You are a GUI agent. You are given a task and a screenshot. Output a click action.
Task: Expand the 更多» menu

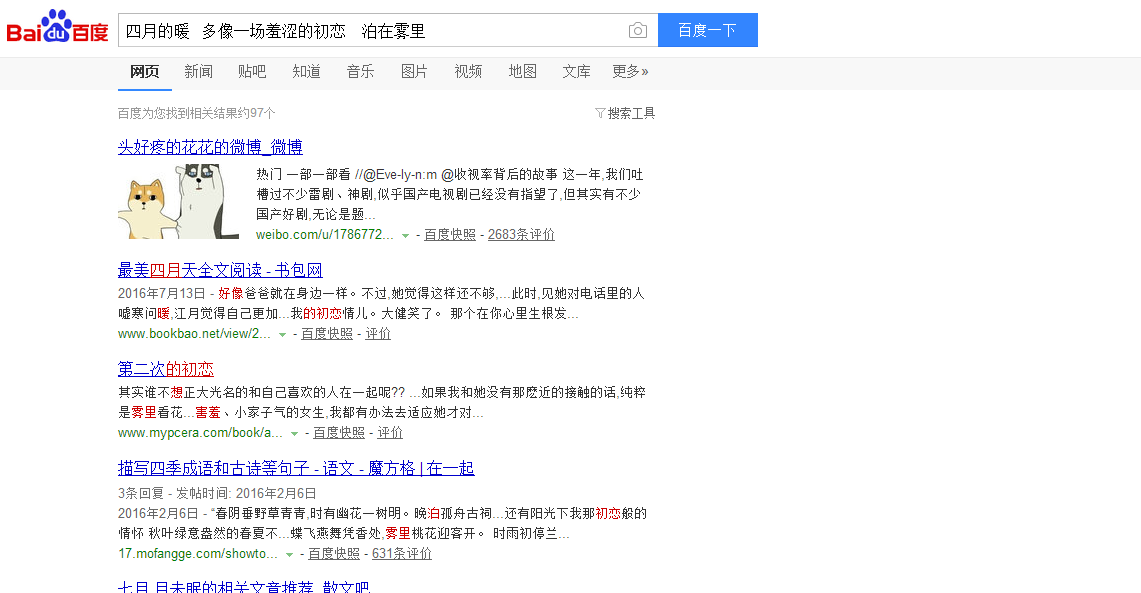click(630, 71)
